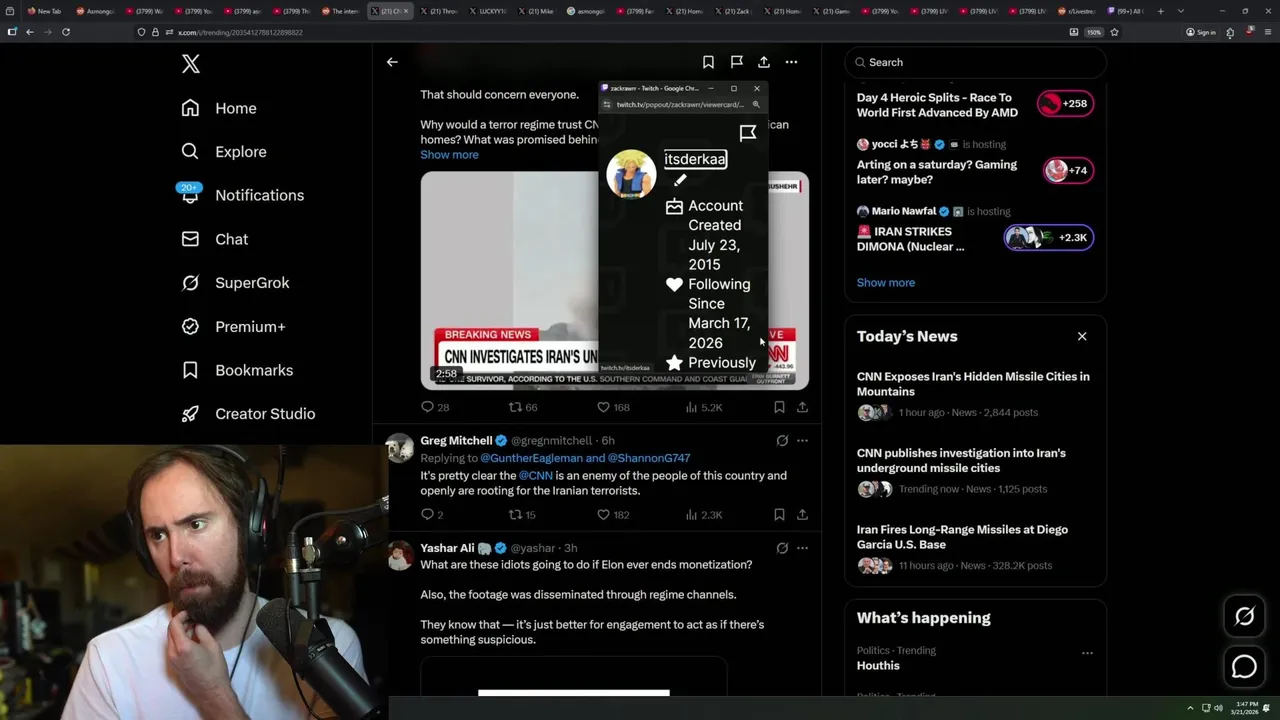Reply to Greg Mitchell's post (2 replies)
Screen dimensions: 1280x720
(431, 515)
